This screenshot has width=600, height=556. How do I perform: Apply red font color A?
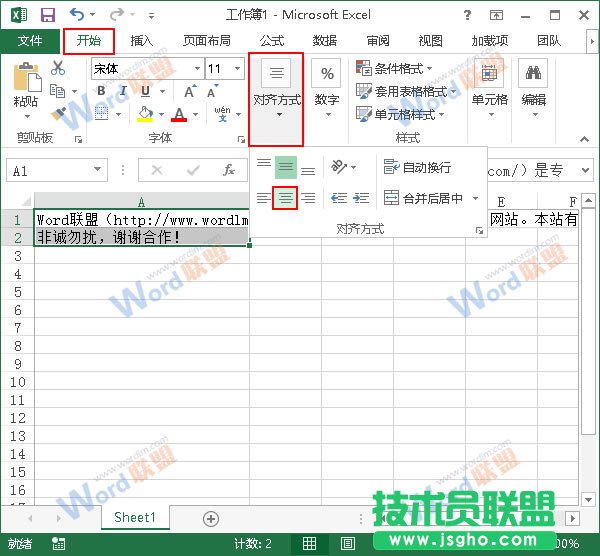(x=179, y=114)
